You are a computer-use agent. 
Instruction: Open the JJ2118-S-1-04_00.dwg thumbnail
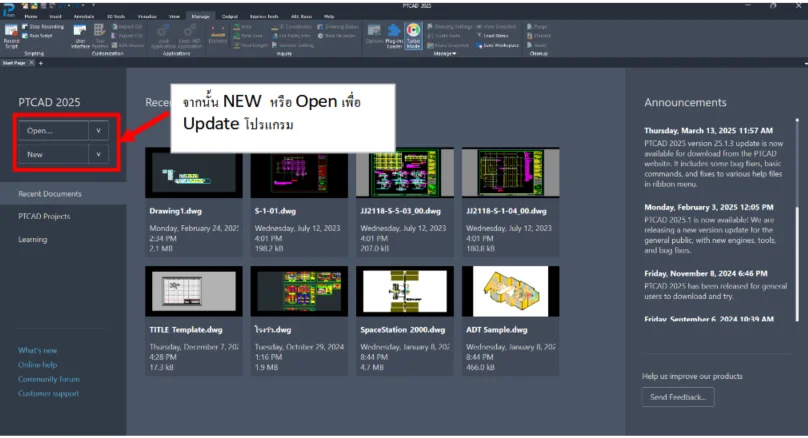click(x=511, y=173)
